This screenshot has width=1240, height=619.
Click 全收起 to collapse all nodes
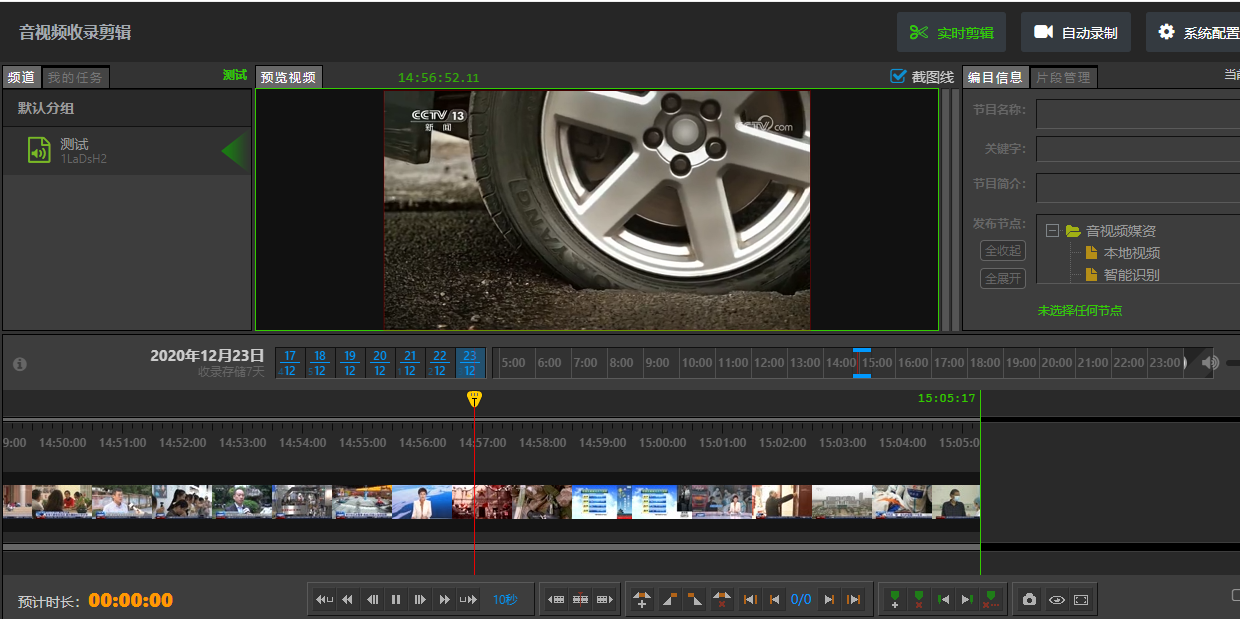(x=1002, y=251)
